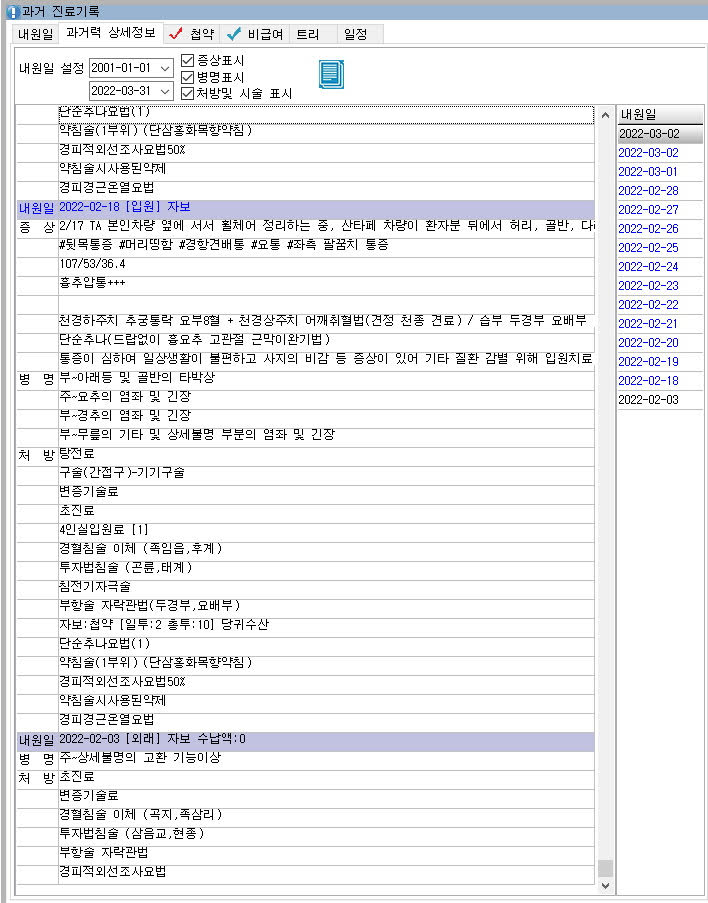Click the blue checkmark on 비급여 tab
This screenshot has height=903, width=708.
pyautogui.click(x=233, y=34)
